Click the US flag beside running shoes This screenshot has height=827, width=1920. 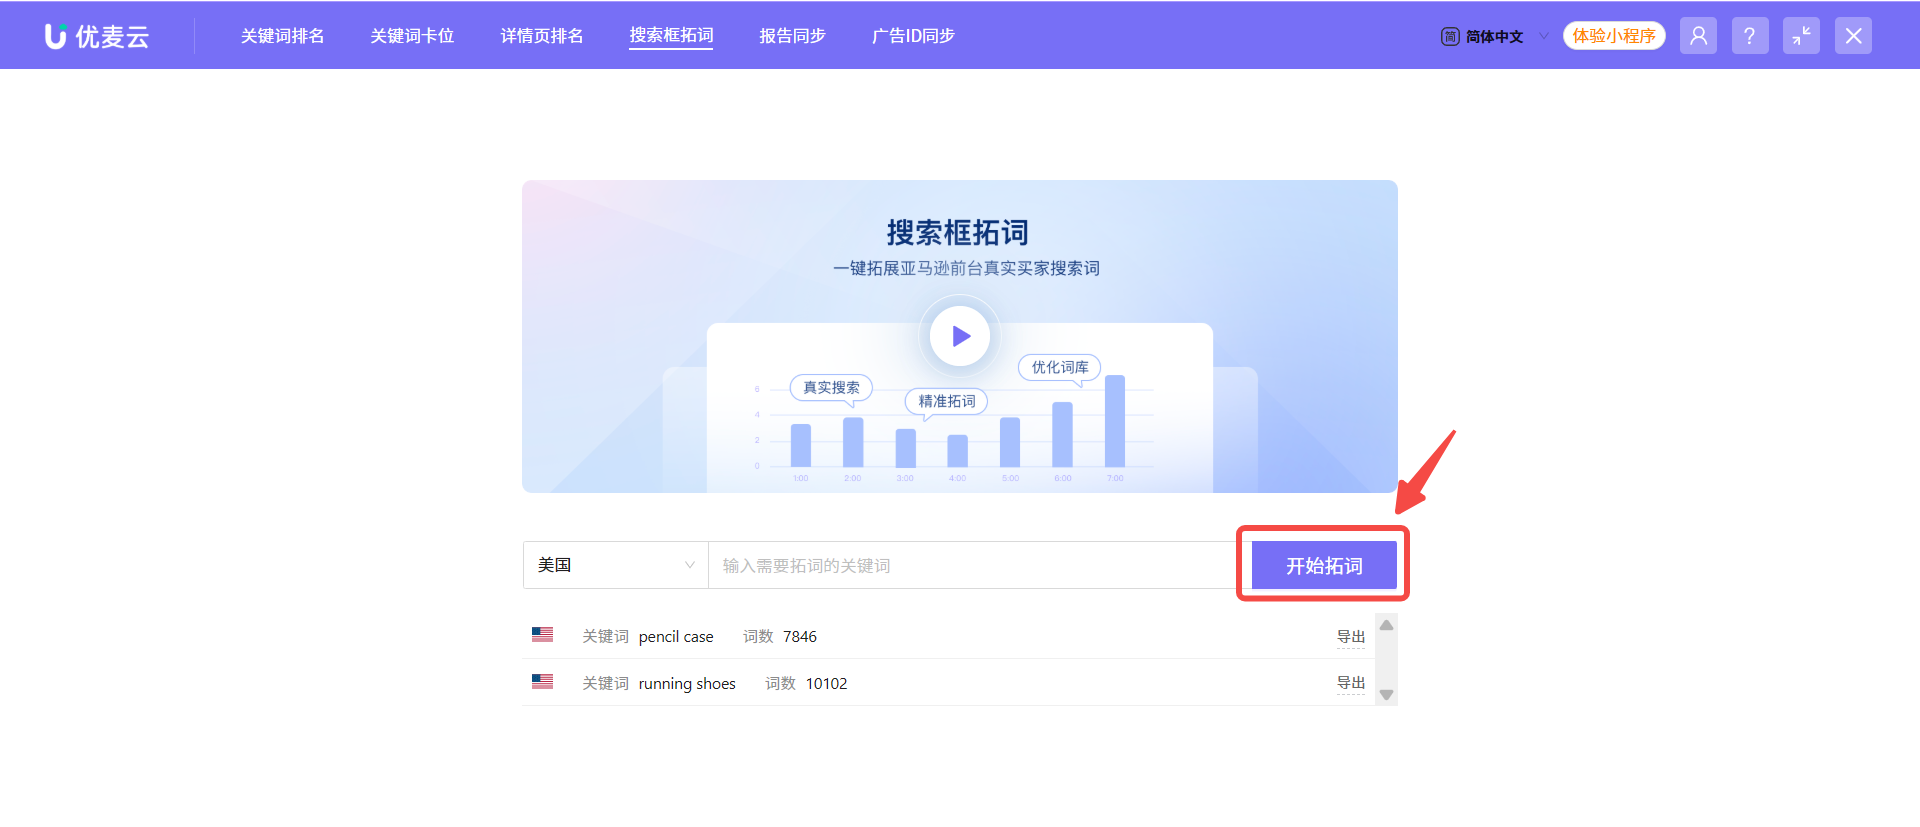(x=542, y=681)
